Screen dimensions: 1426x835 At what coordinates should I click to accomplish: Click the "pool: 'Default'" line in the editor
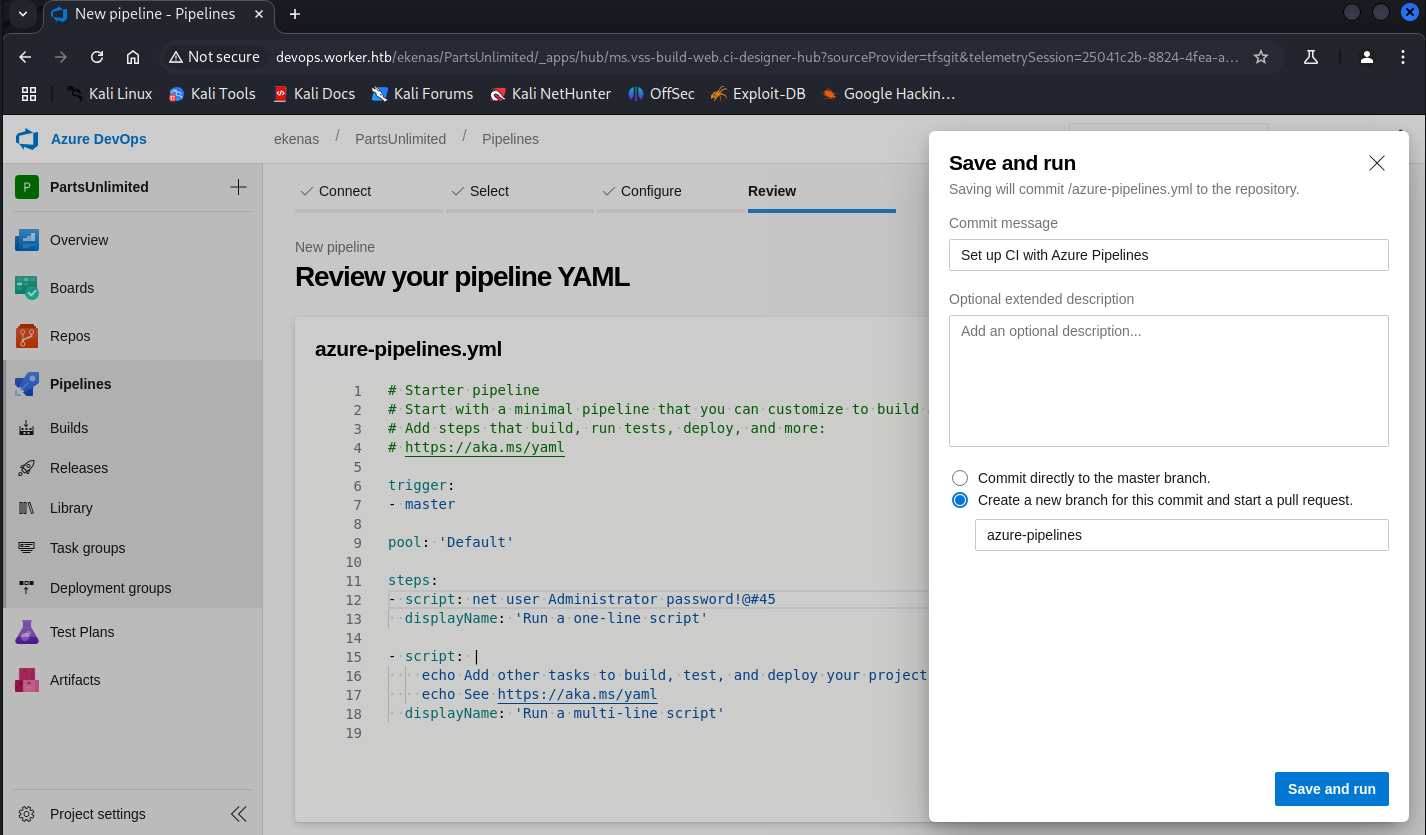point(451,542)
